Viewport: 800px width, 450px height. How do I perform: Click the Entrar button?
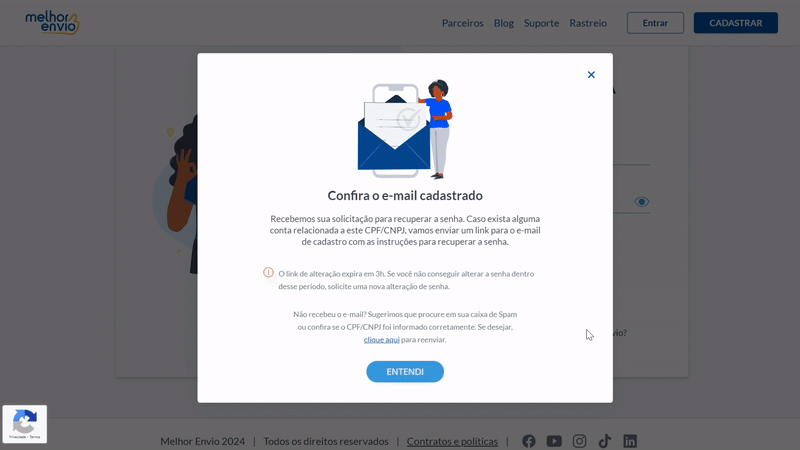point(655,23)
